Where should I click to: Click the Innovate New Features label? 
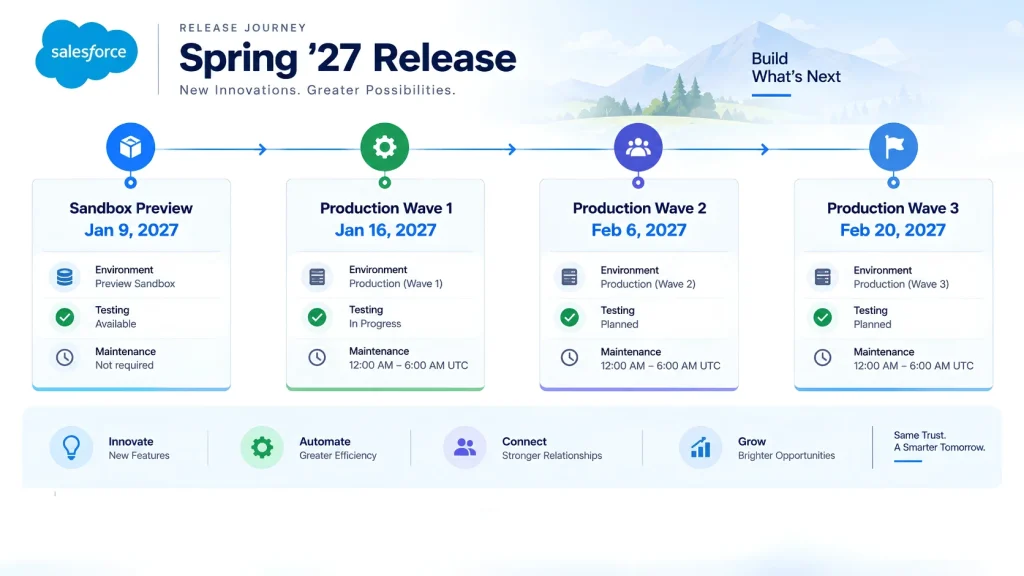138,448
